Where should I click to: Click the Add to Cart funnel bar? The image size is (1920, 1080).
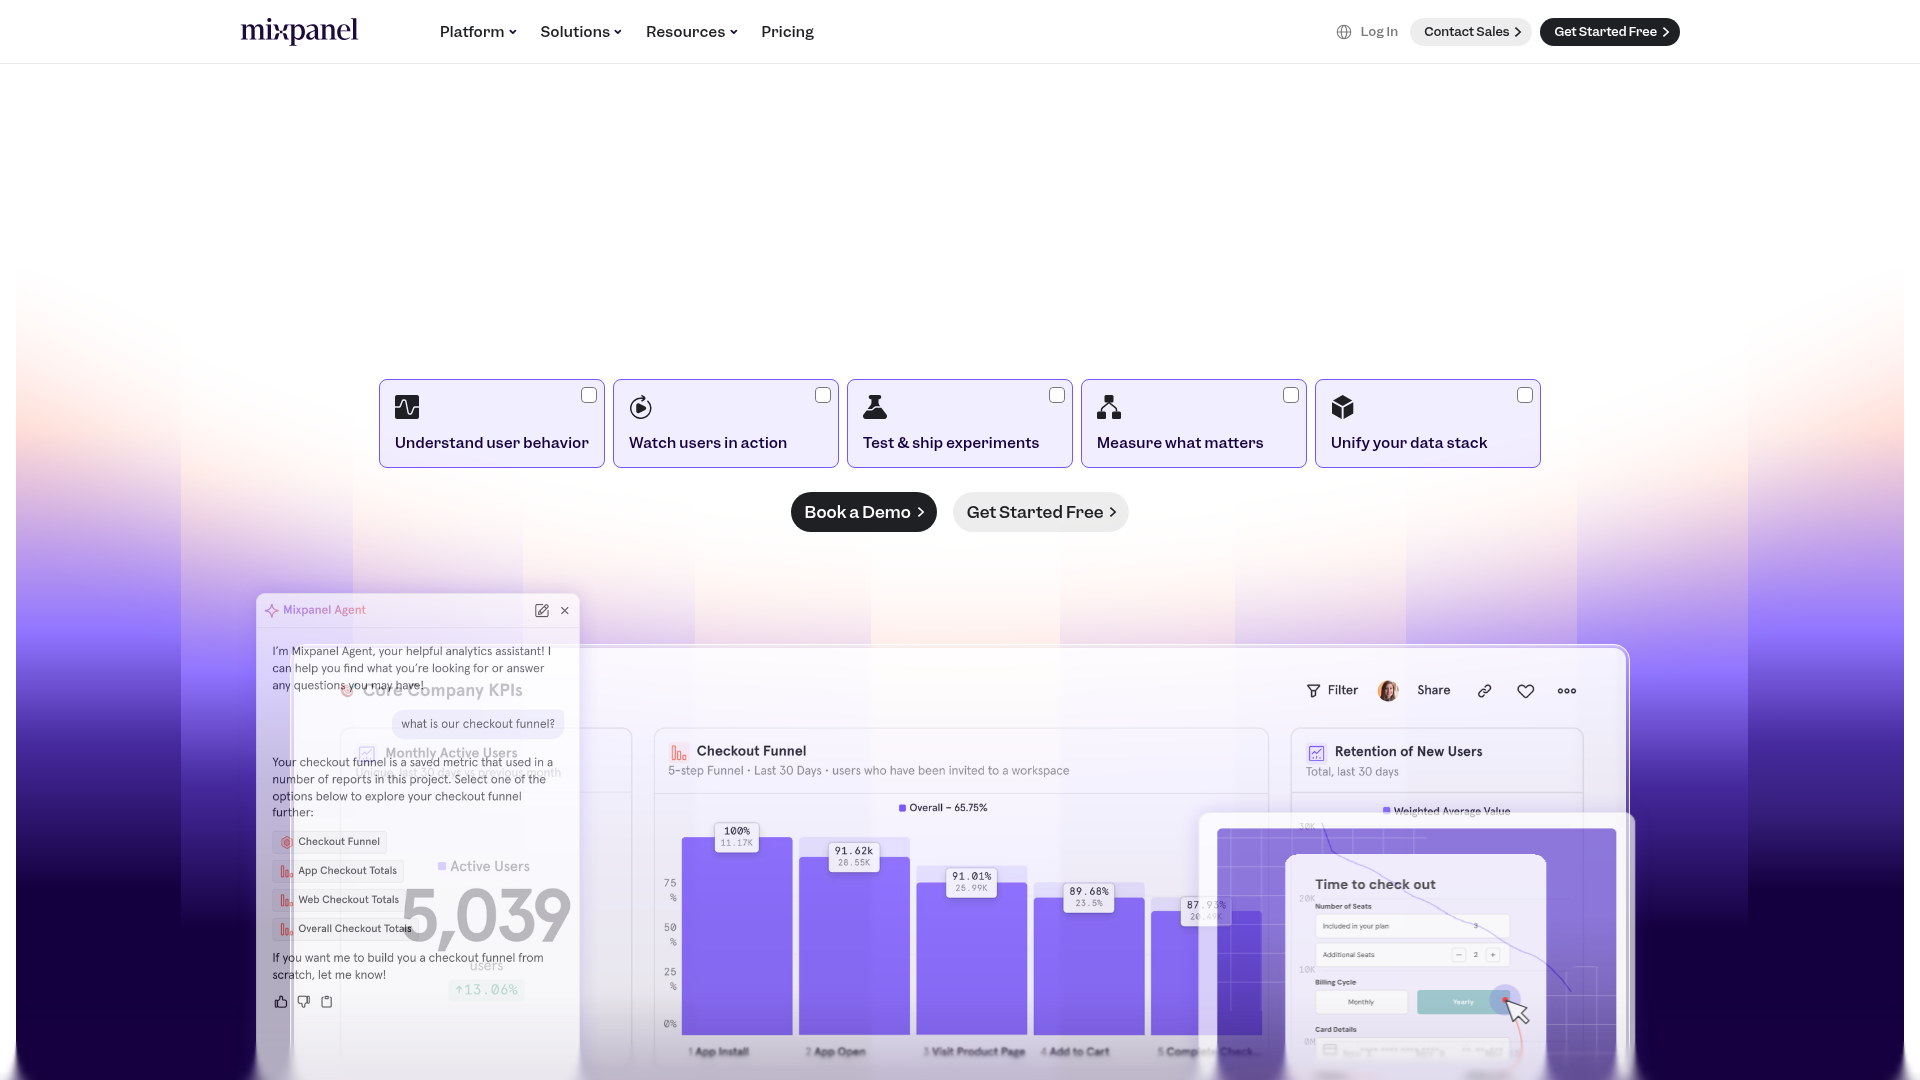pos(1089,966)
